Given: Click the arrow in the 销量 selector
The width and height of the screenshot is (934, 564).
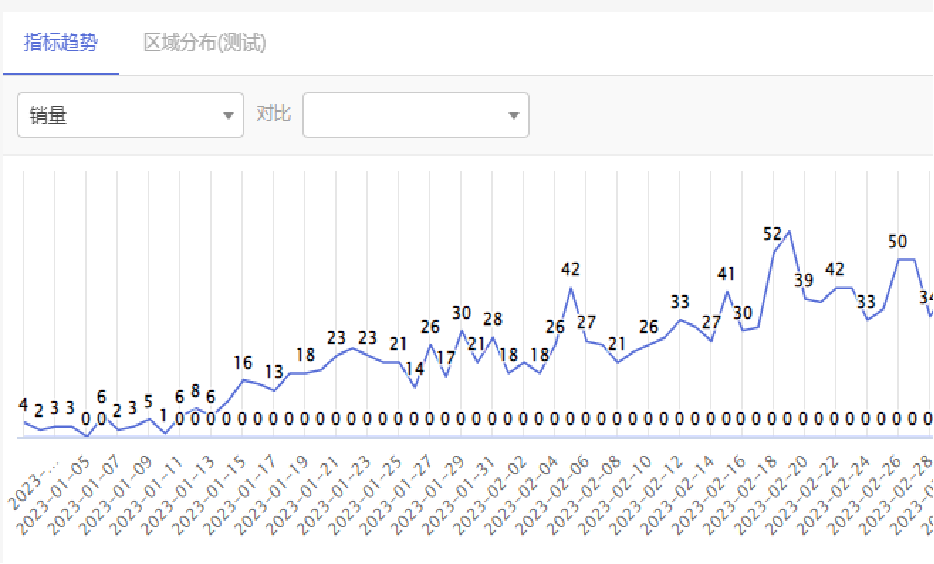Looking at the screenshot, I should point(228,116).
